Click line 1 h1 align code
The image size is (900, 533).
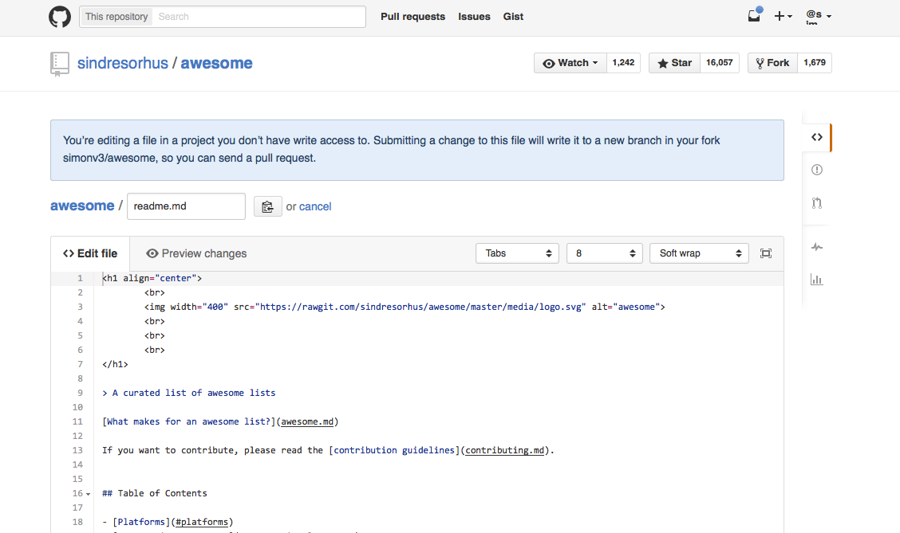click(152, 278)
